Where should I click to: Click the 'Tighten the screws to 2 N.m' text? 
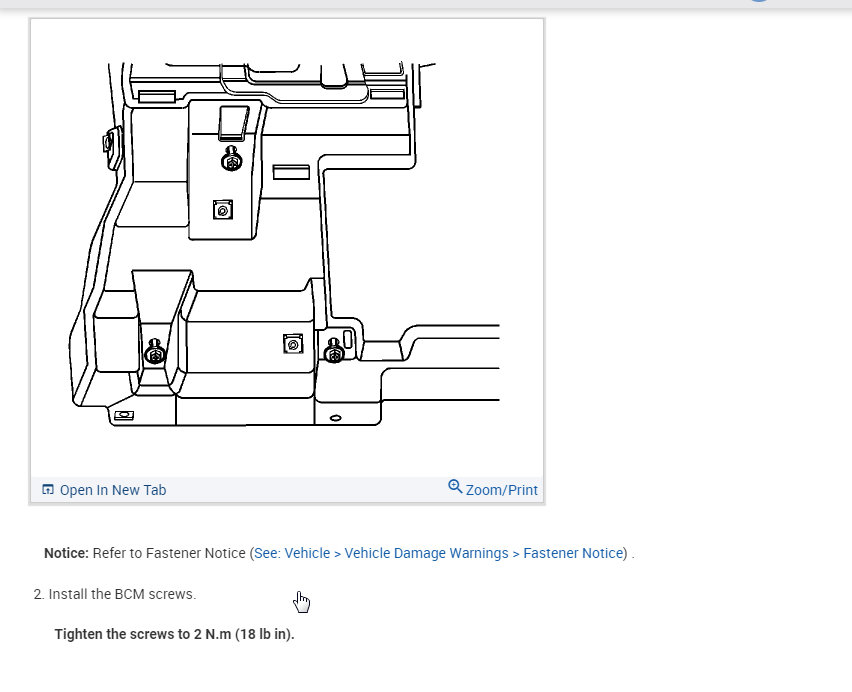pyautogui.click(x=143, y=634)
